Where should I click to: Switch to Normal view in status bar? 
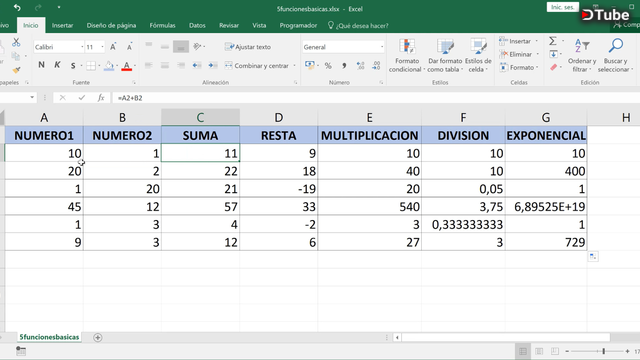(522, 351)
